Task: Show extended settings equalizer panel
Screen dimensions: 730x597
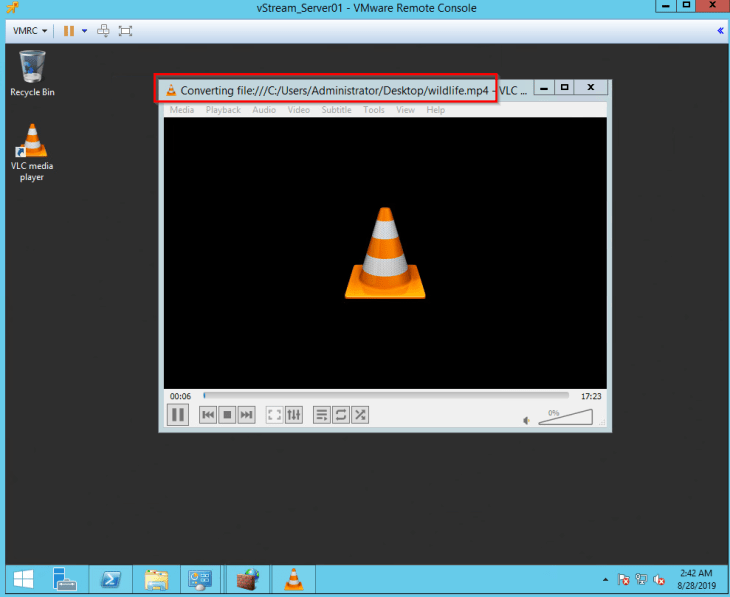Action: pos(294,414)
